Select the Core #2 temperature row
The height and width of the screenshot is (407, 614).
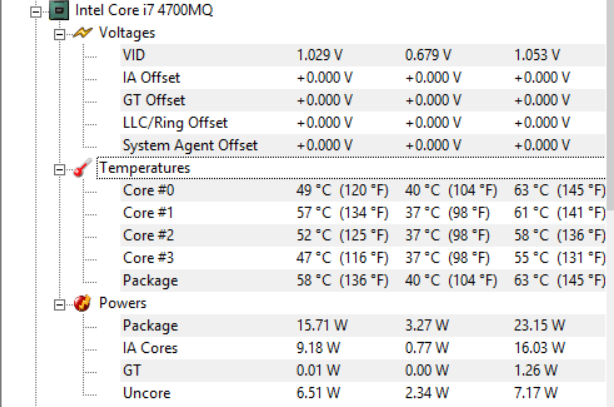coord(148,236)
